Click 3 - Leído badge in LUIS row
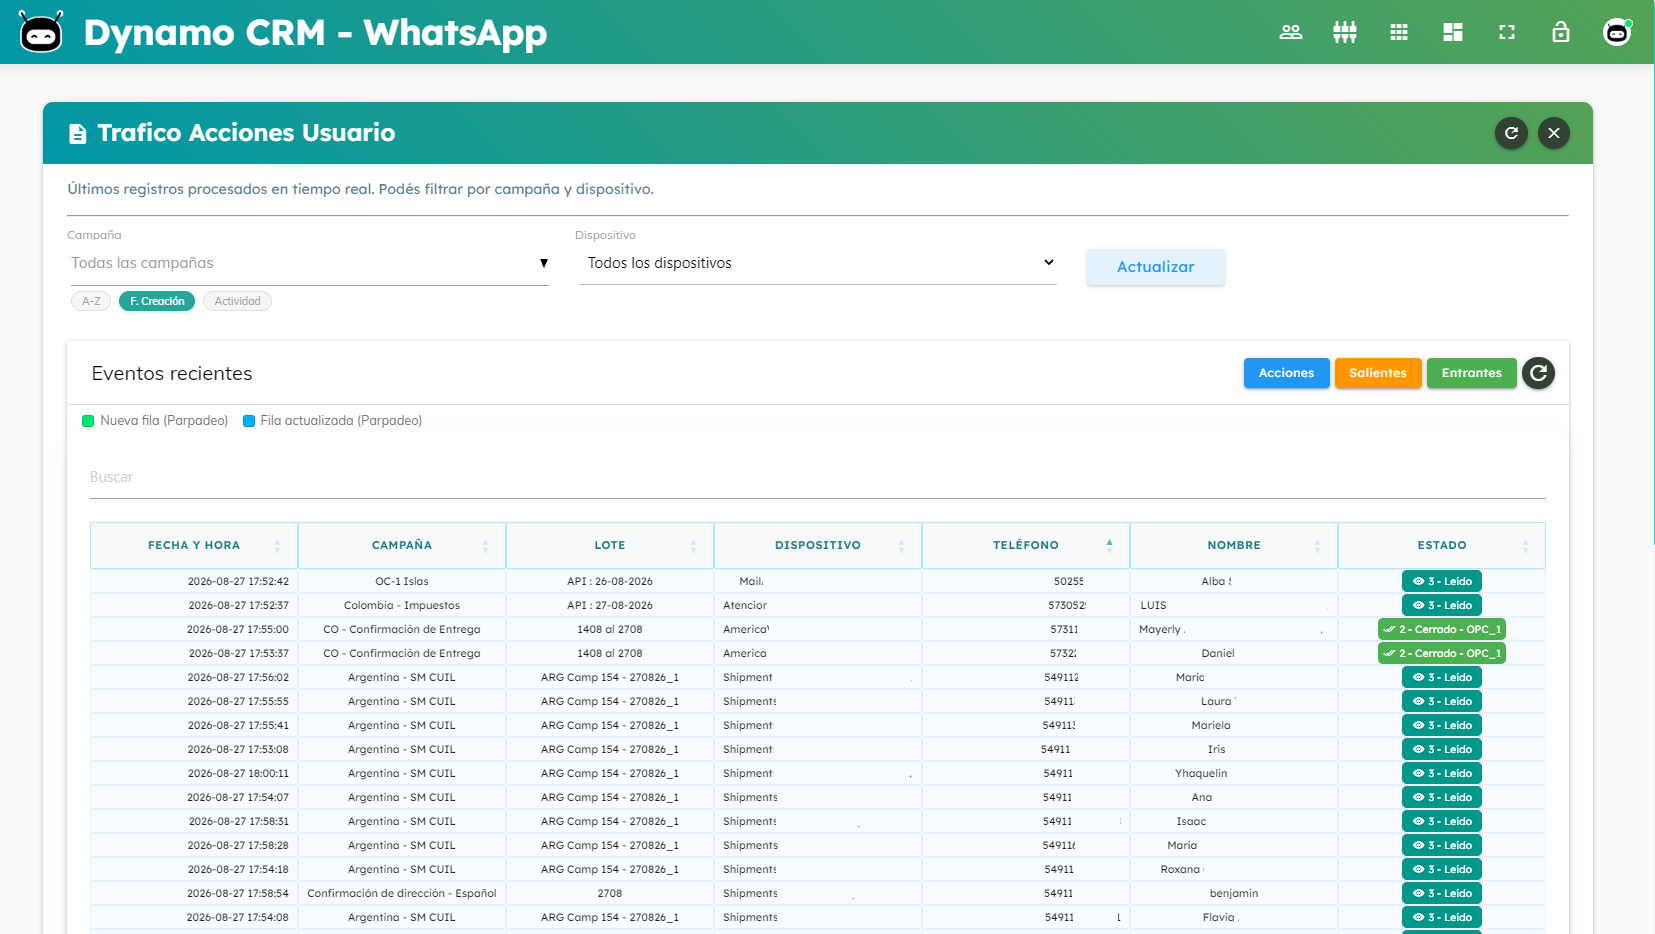The width and height of the screenshot is (1655, 934). (1442, 605)
